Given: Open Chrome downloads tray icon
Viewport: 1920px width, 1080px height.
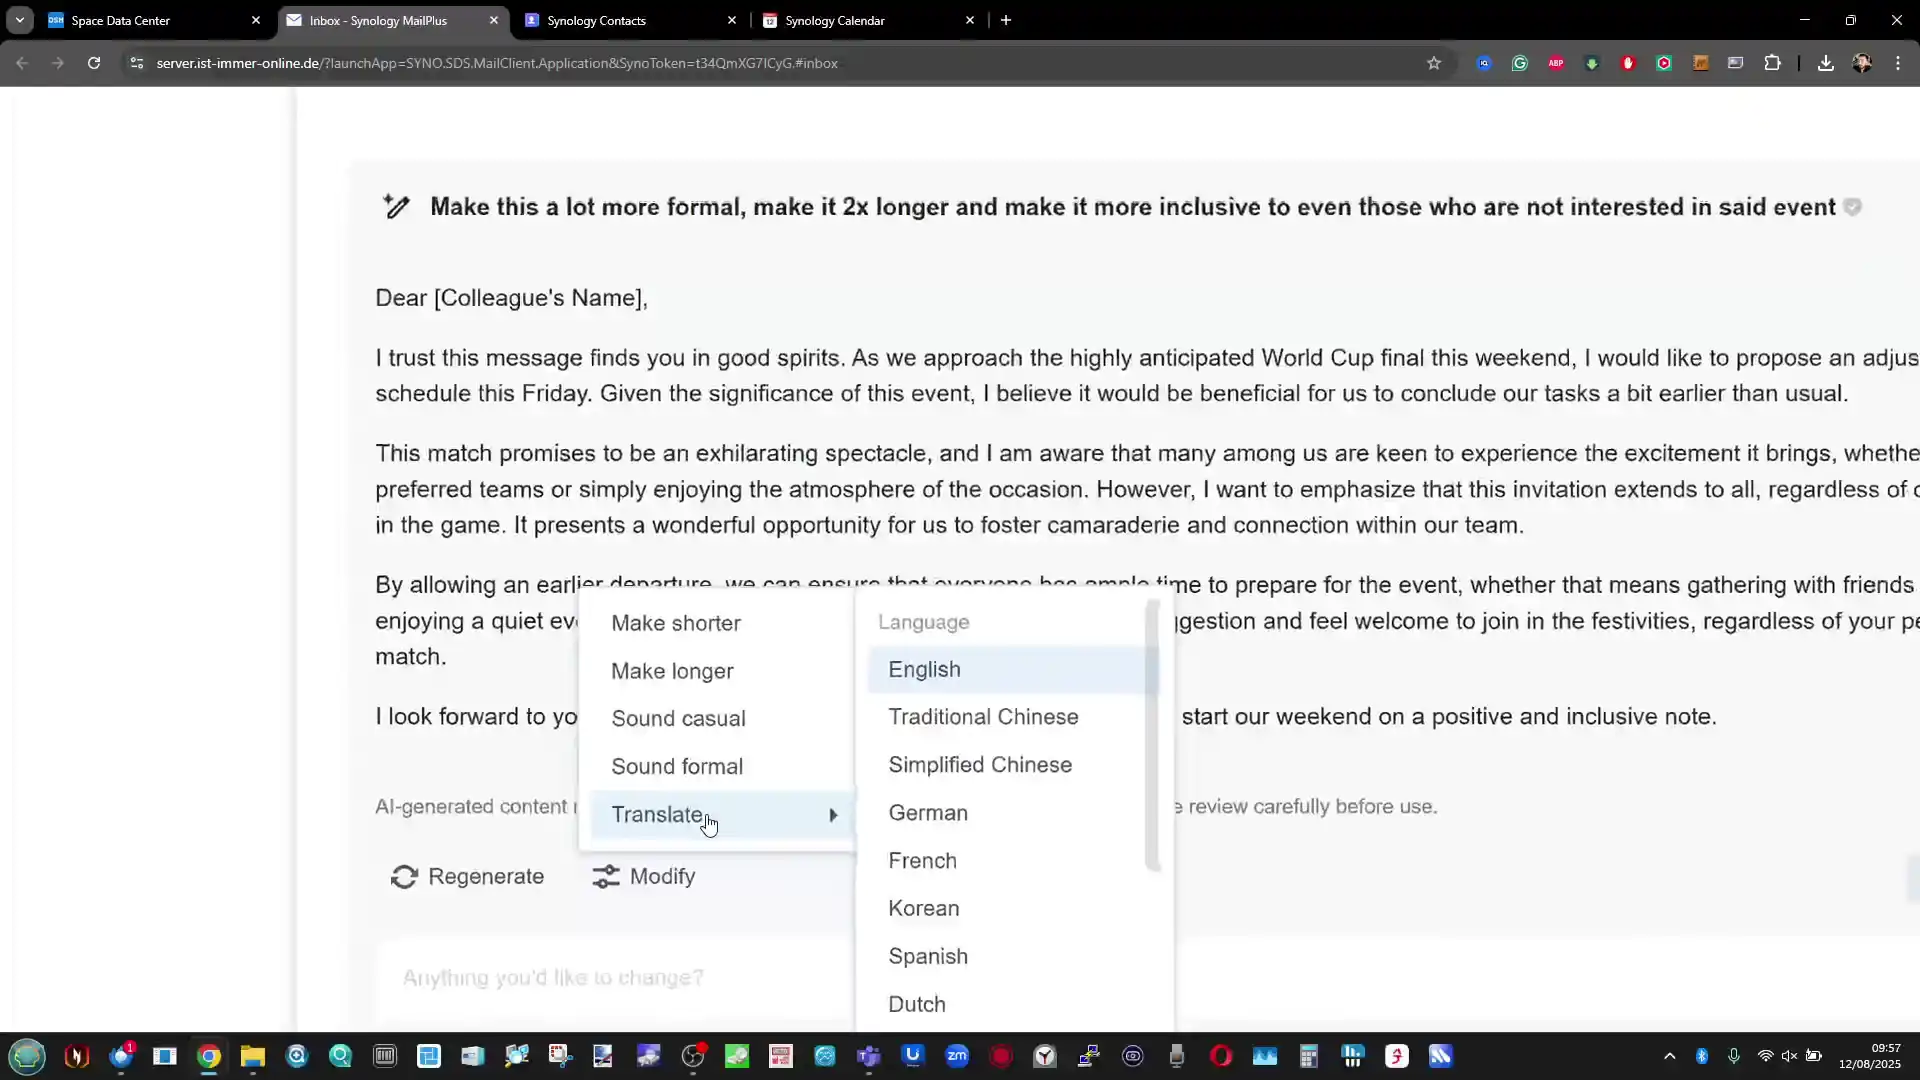Looking at the screenshot, I should tap(1826, 63).
